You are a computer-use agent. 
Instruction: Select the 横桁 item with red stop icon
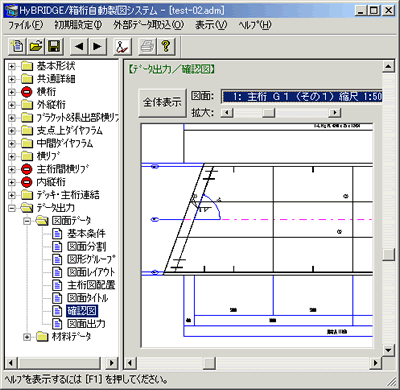(x=46, y=92)
